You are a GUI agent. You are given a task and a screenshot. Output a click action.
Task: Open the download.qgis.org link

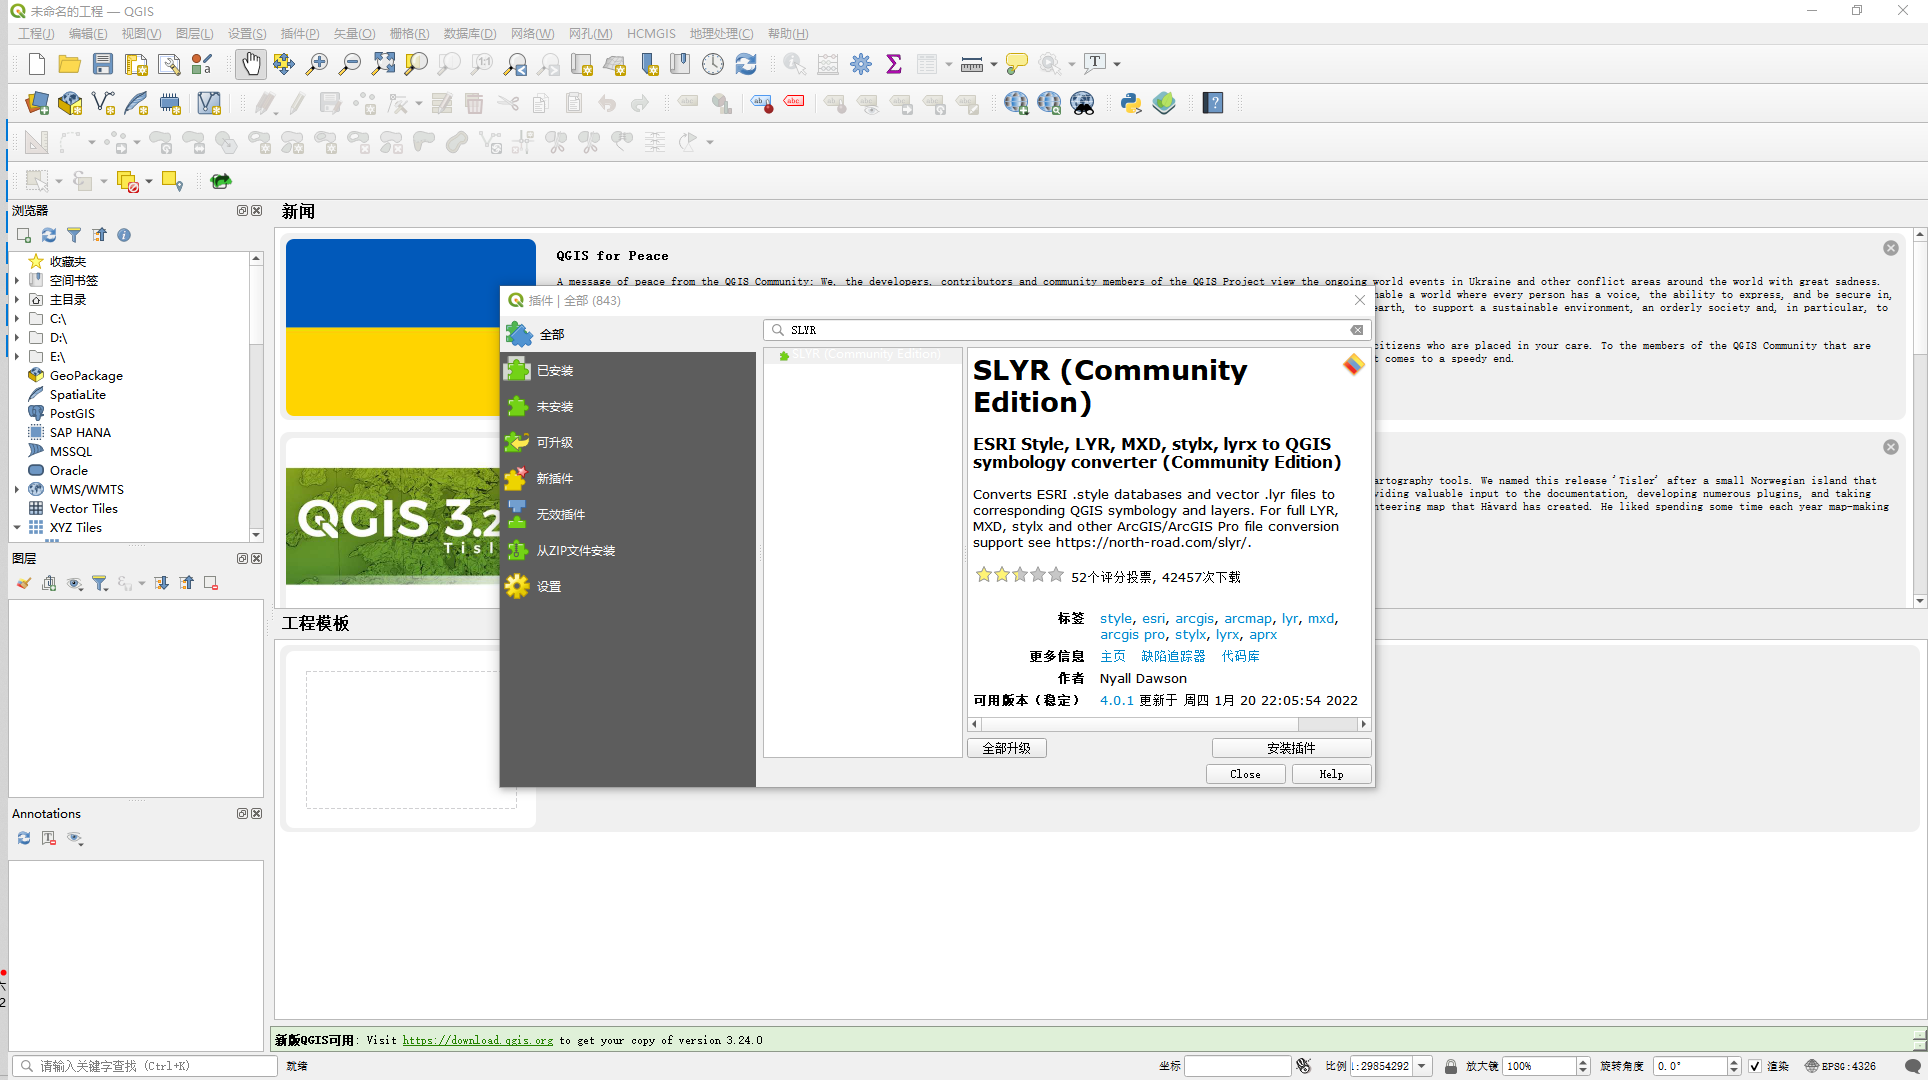pos(477,1041)
